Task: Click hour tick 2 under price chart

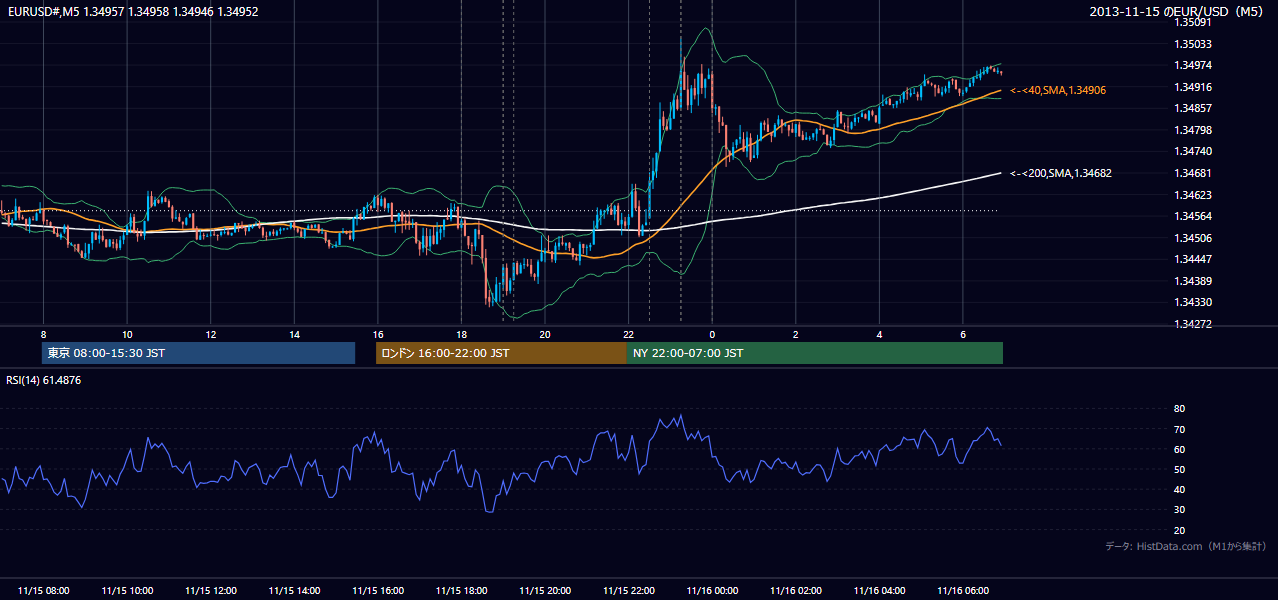Action: coord(796,334)
